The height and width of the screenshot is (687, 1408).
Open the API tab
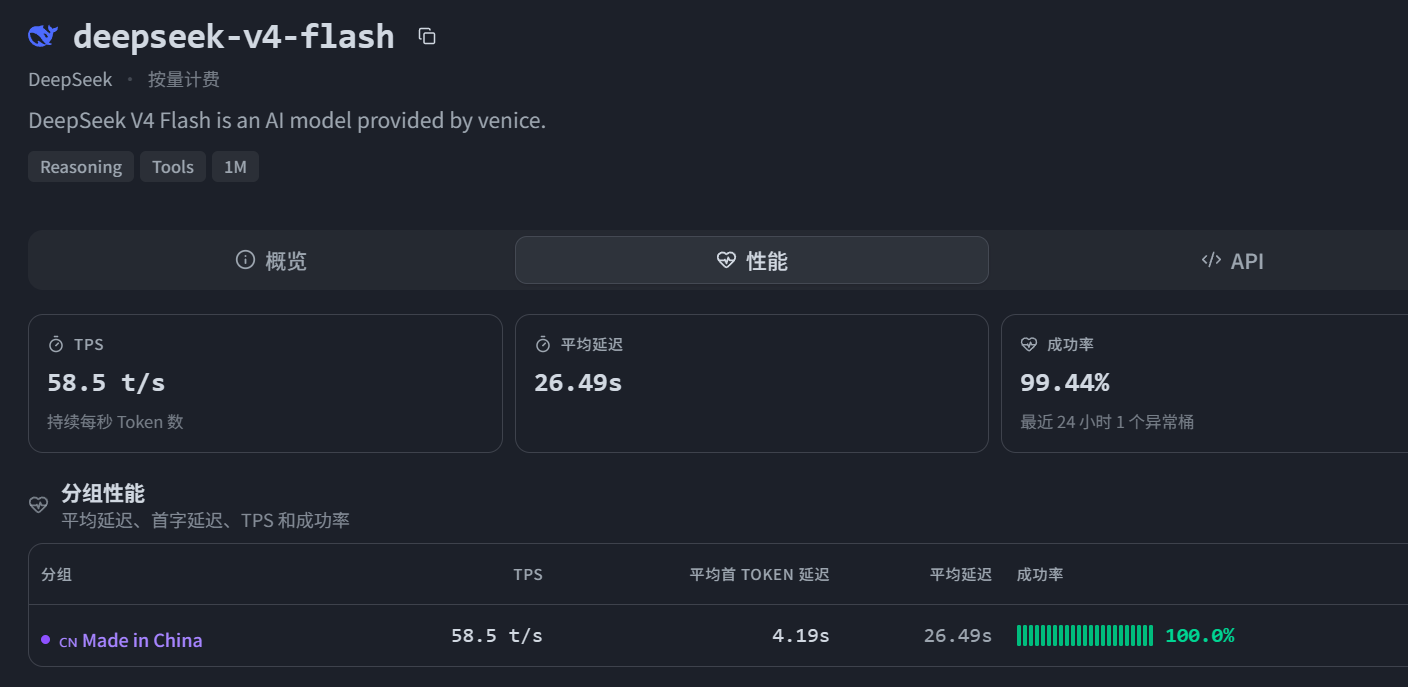click(x=1232, y=260)
